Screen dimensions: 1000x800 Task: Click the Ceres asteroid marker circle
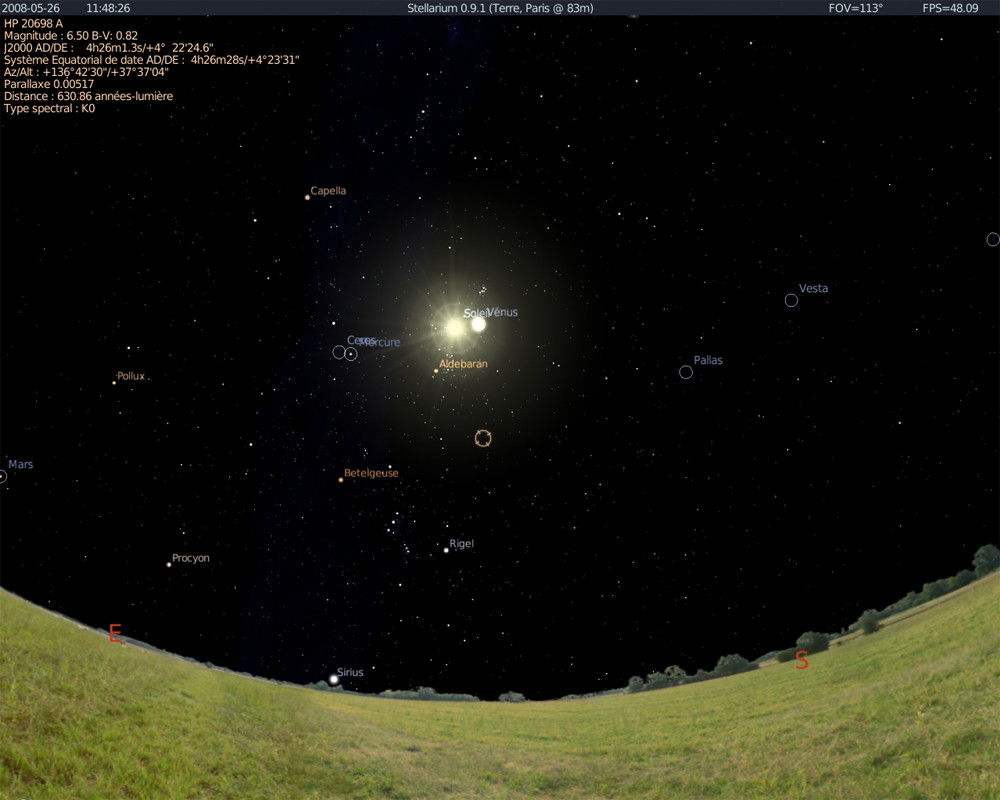point(339,352)
